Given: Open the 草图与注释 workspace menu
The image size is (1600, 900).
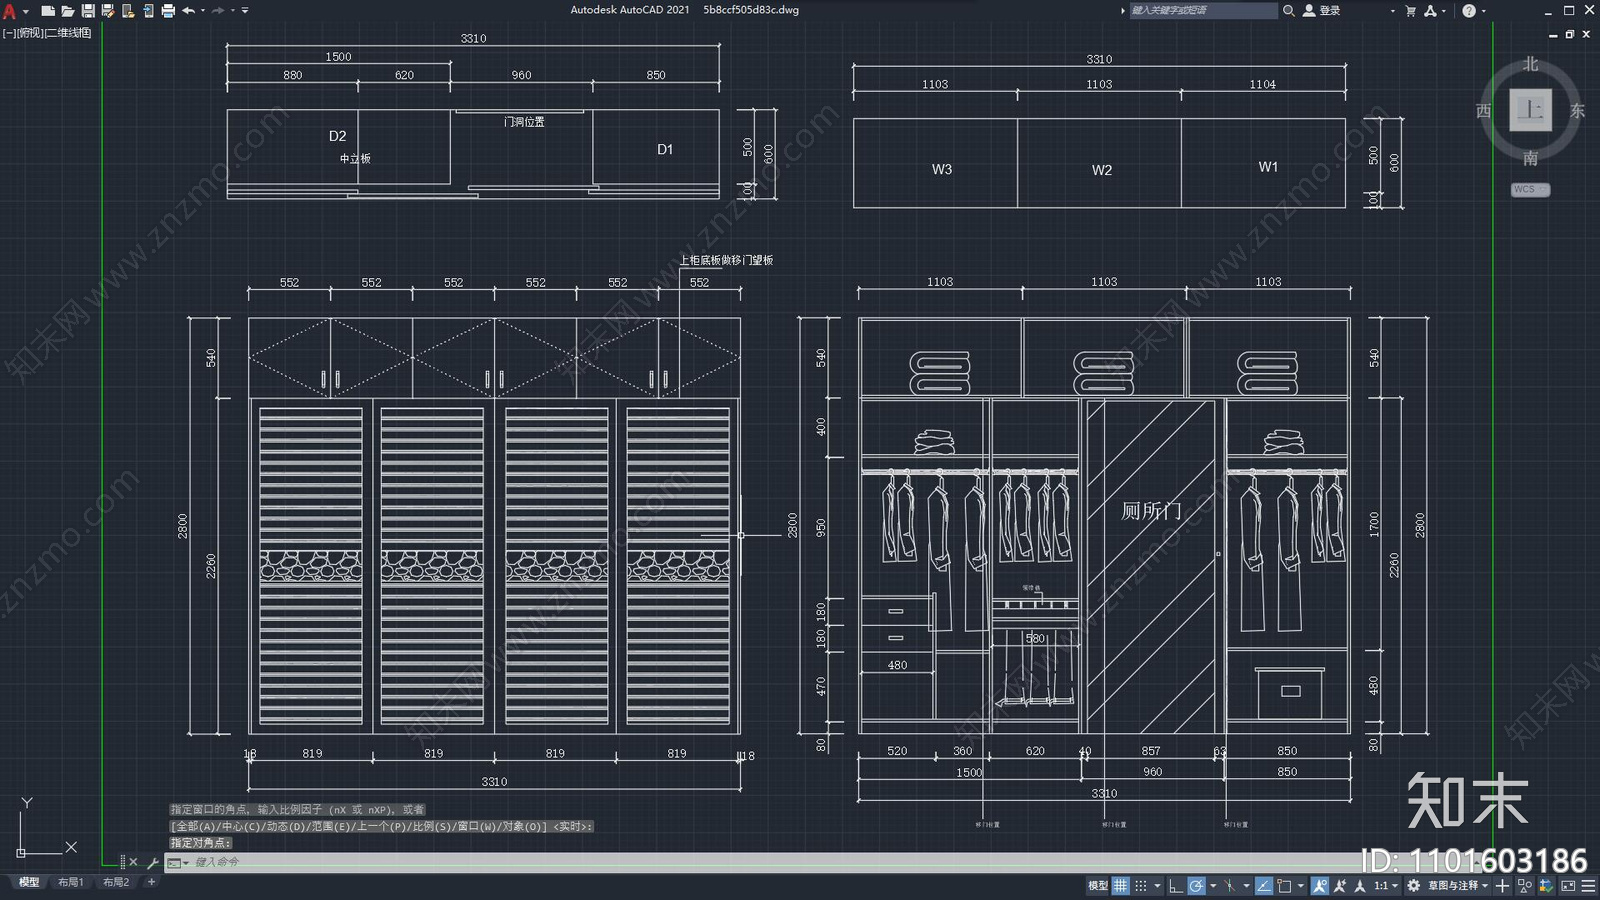Looking at the screenshot, I should (1458, 885).
